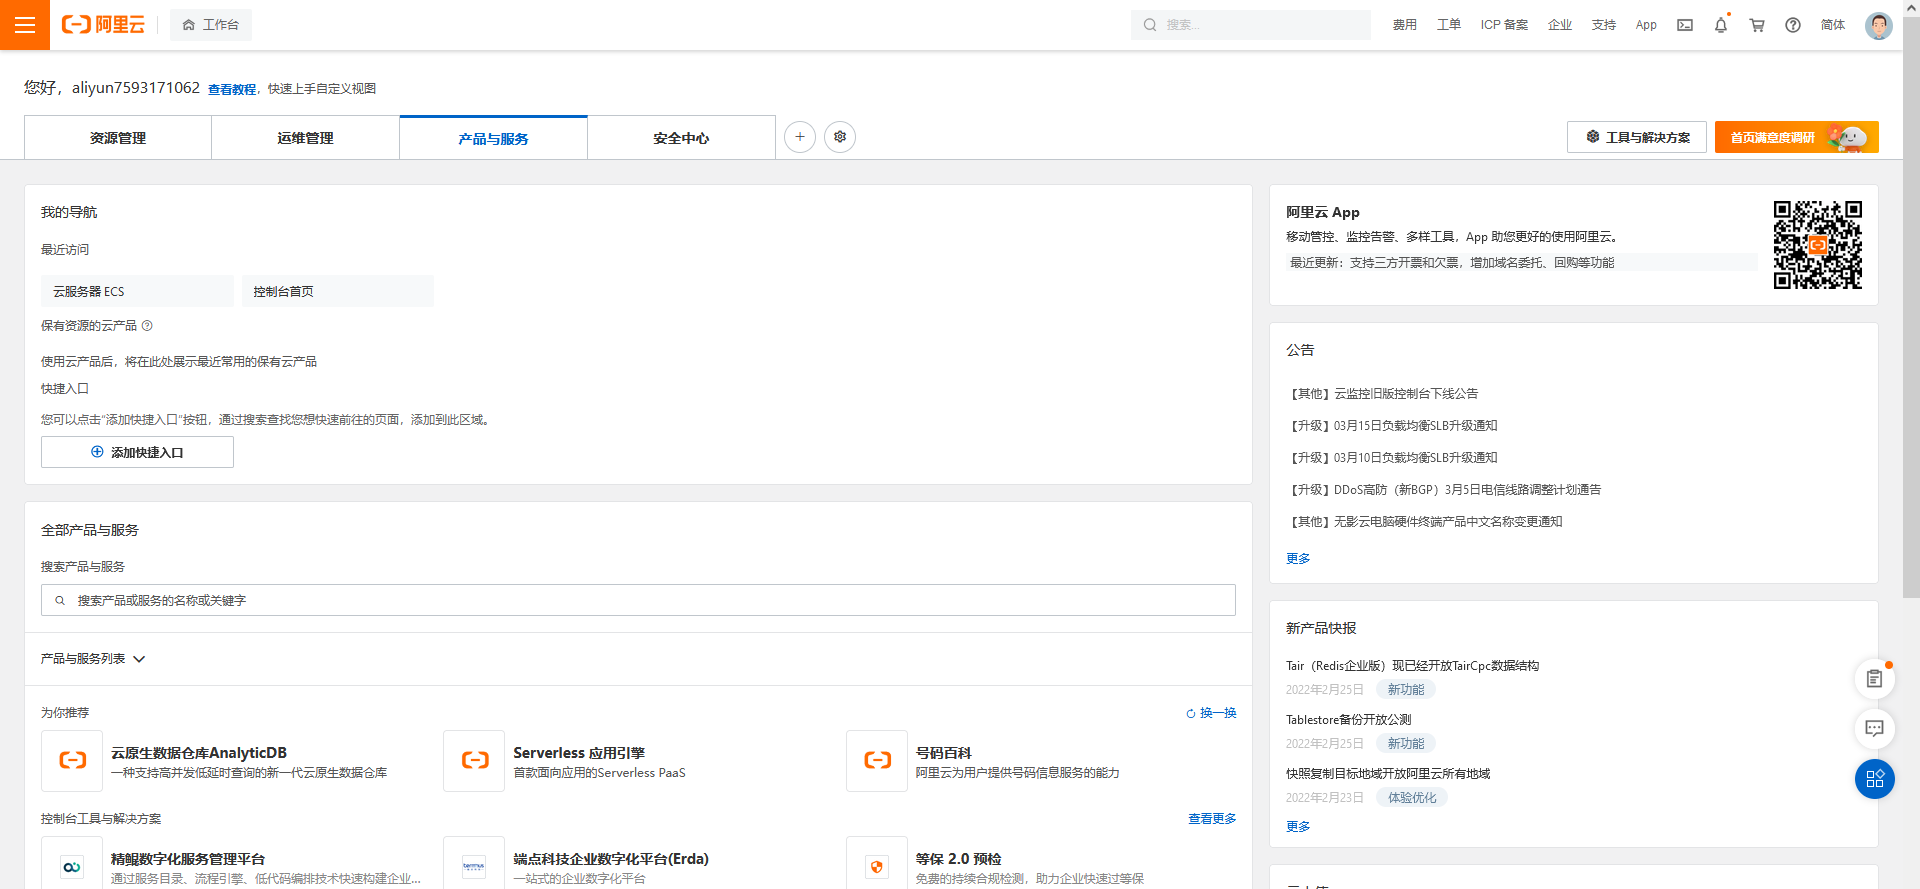Open the 企业 menu
This screenshot has width=1920, height=889.
click(1560, 25)
